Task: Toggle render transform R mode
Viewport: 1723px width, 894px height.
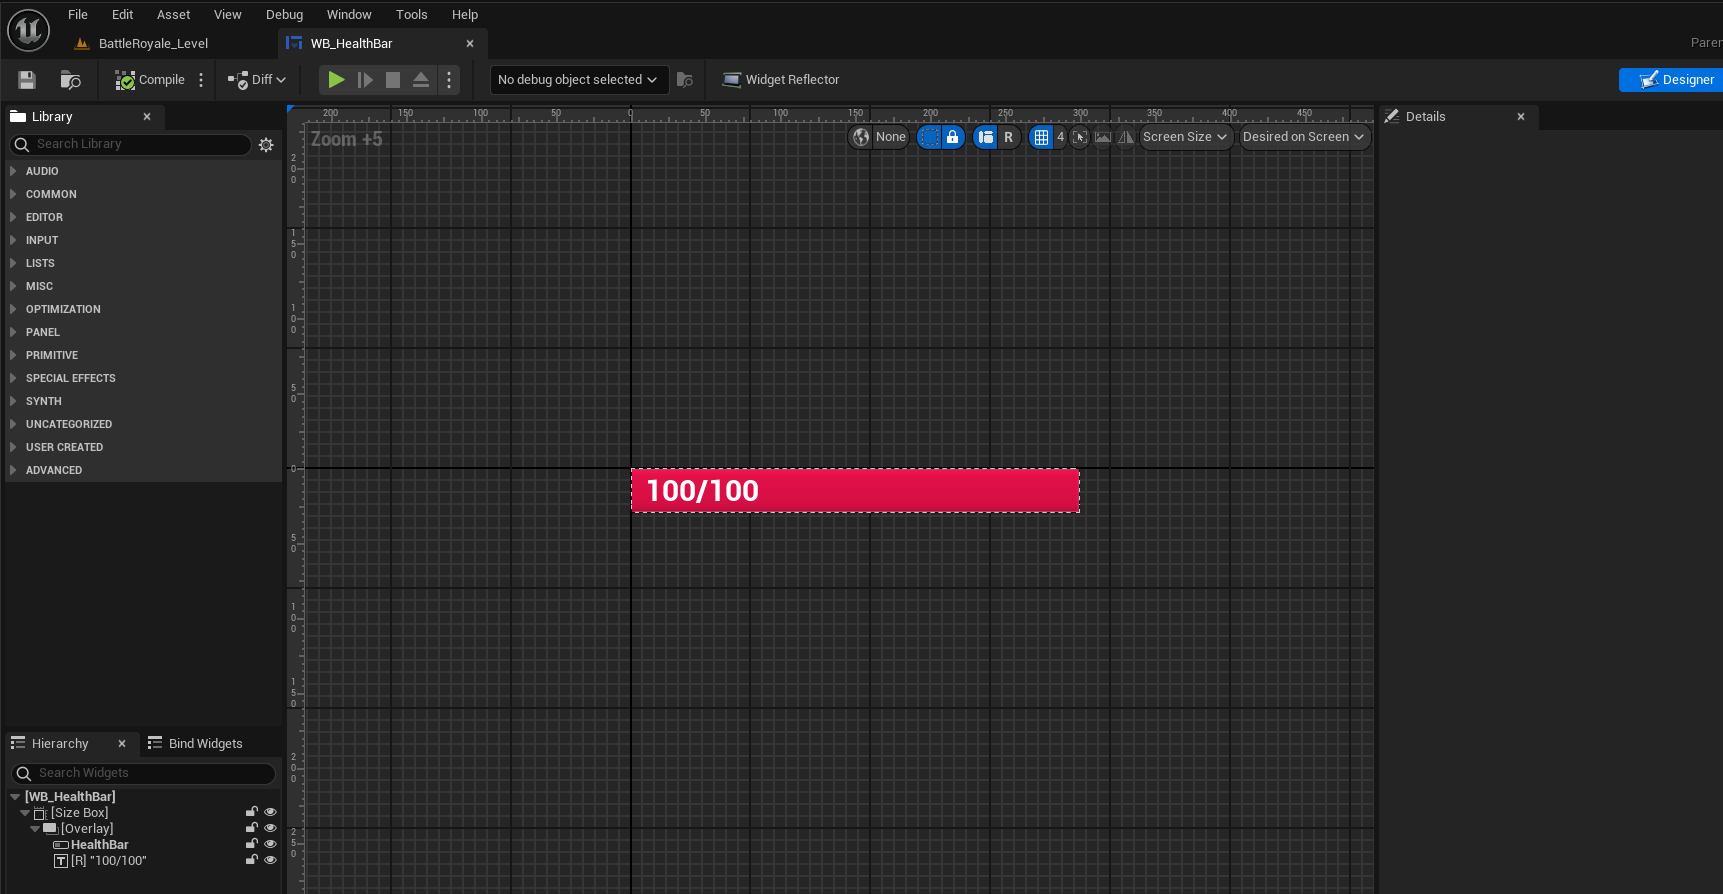Action: tap(1009, 138)
